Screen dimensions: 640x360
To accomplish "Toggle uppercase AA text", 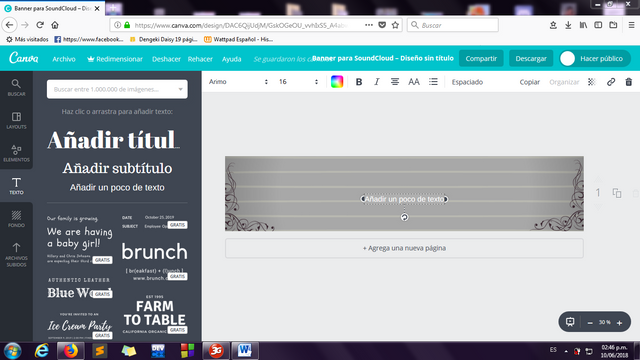I will 413,82.
